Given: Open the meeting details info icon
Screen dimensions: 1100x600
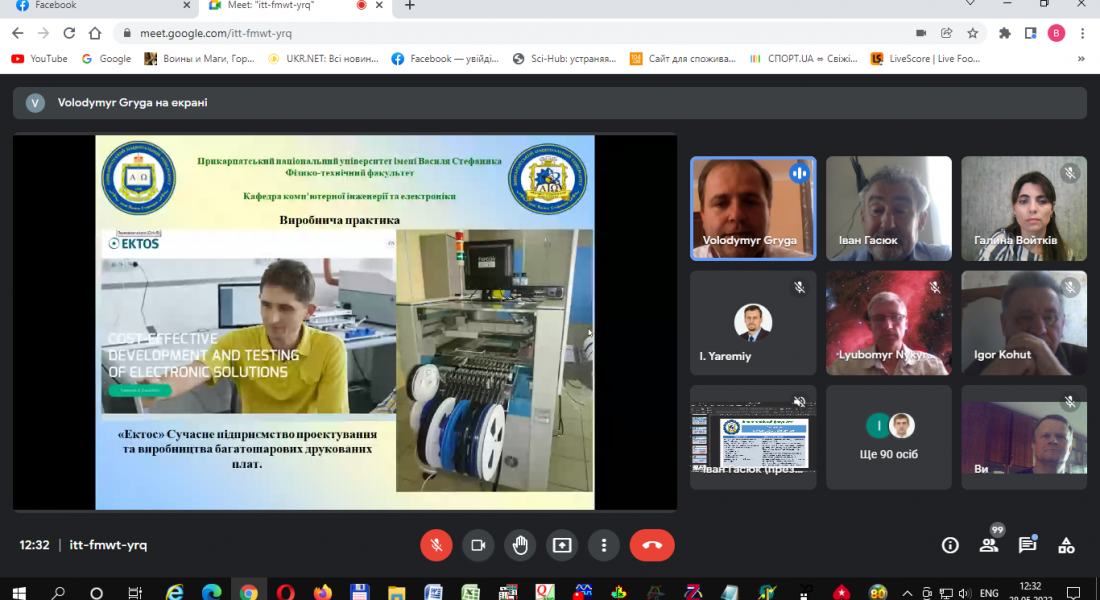Looking at the screenshot, I should (x=950, y=545).
